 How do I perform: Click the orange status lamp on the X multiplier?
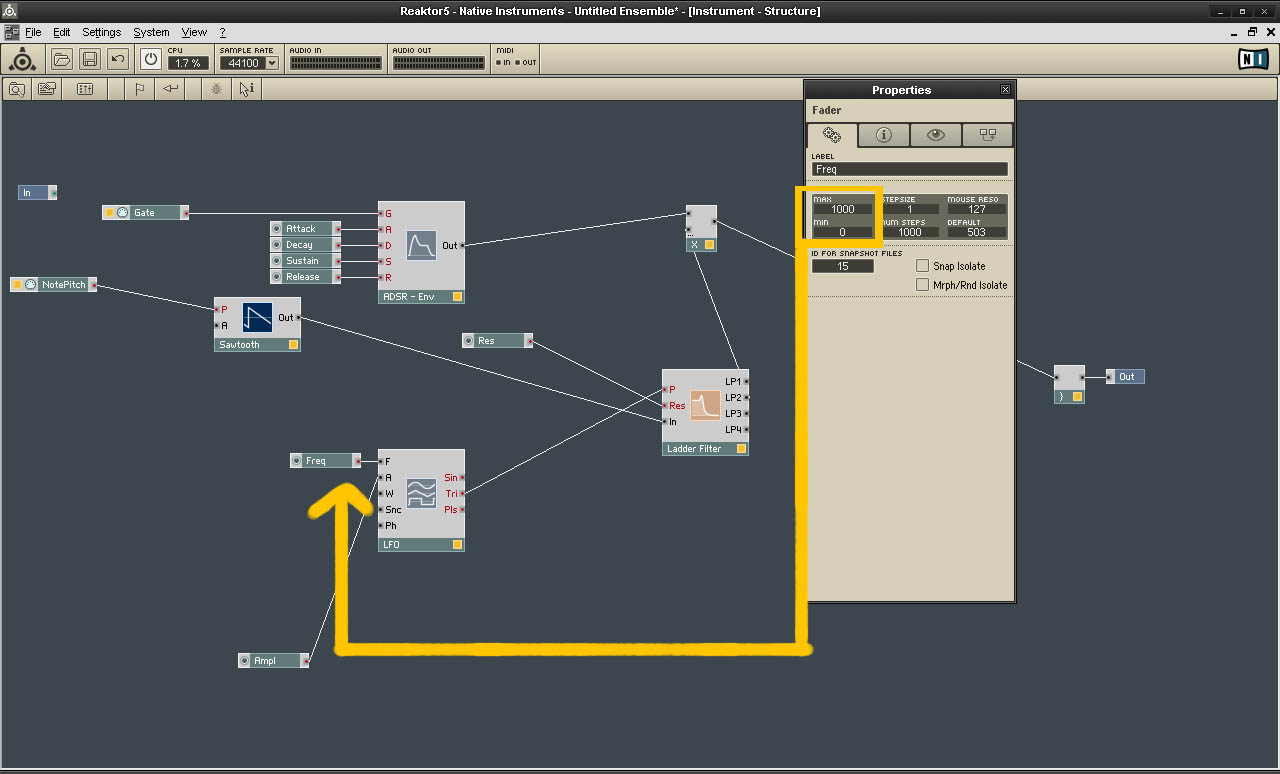[709, 245]
